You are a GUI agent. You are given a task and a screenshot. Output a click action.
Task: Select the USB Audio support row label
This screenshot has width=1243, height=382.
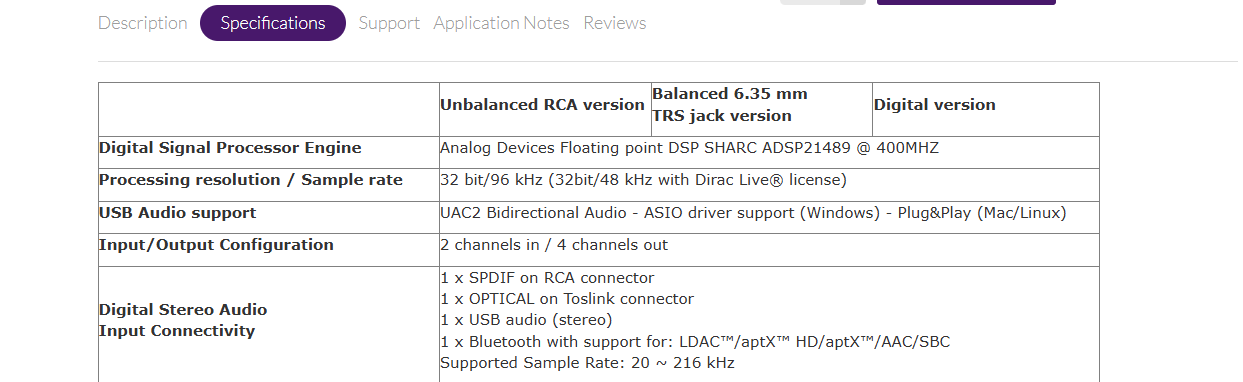pos(177,213)
